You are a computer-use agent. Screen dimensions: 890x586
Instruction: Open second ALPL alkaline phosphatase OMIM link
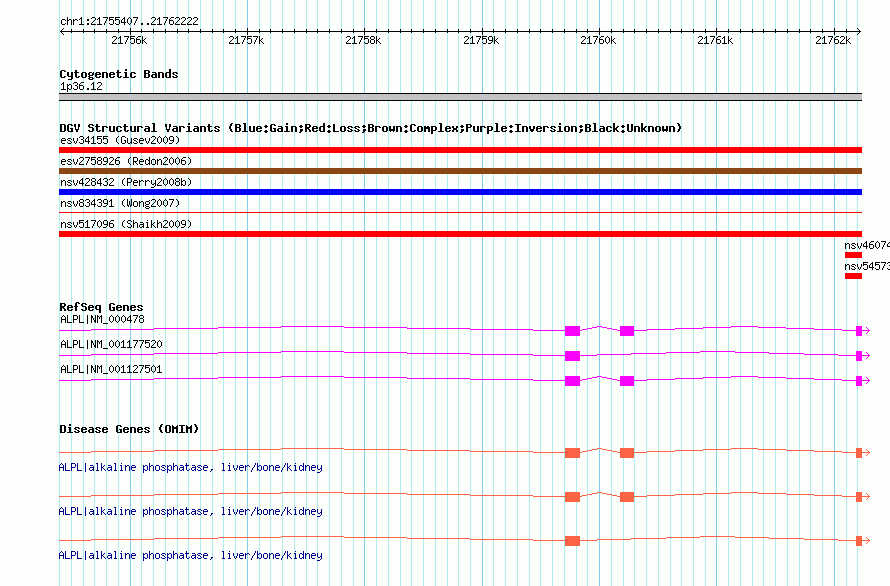pos(190,512)
